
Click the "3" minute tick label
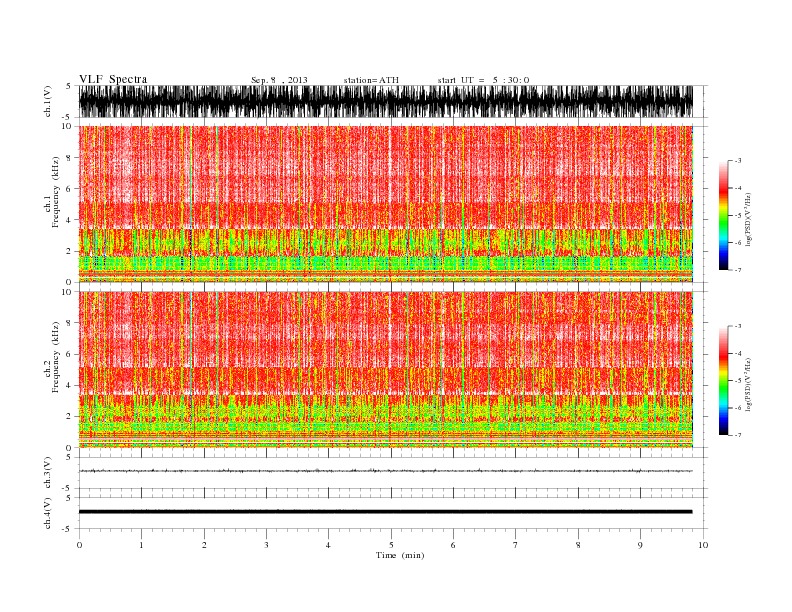tap(267, 545)
